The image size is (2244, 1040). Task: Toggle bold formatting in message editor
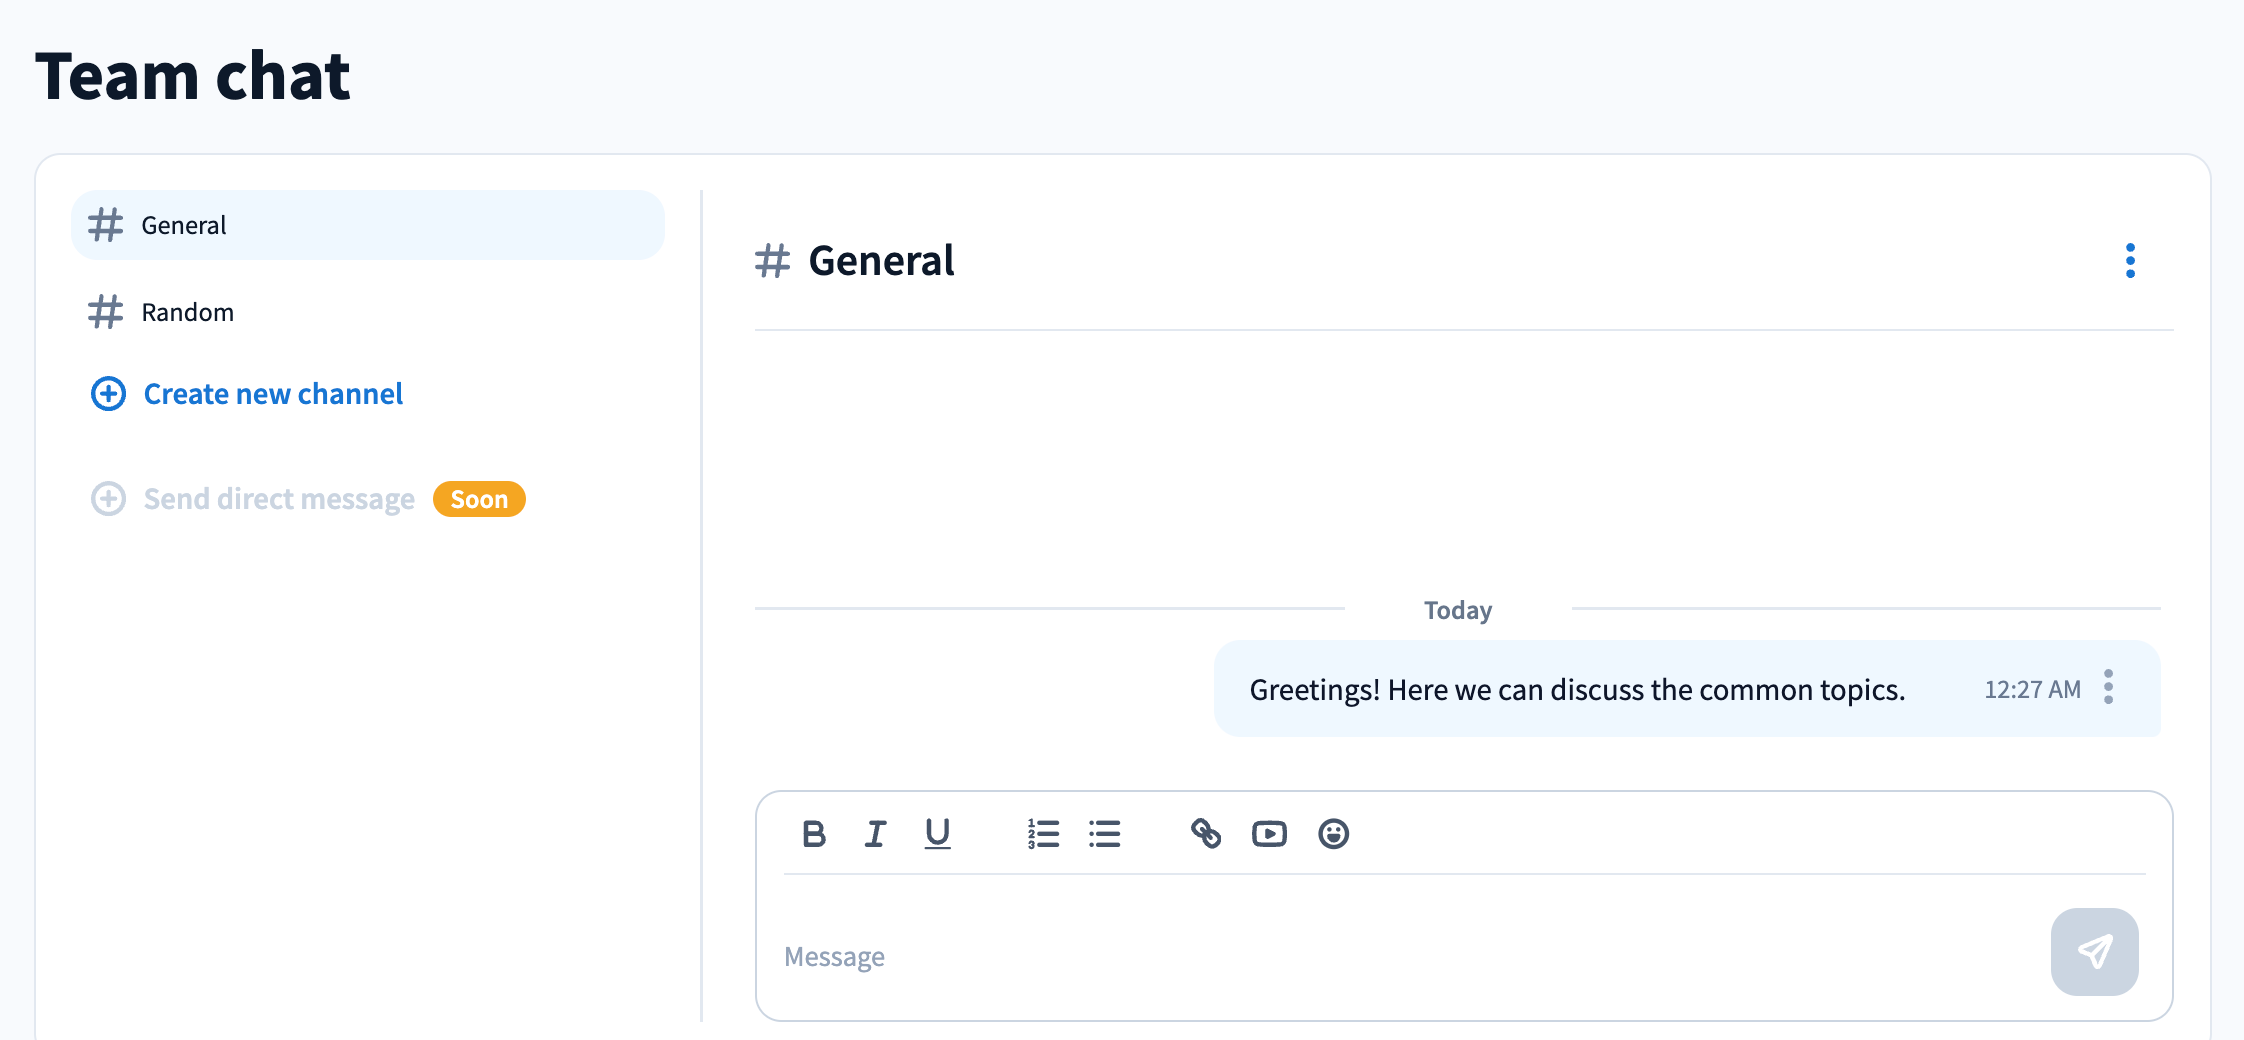point(814,833)
